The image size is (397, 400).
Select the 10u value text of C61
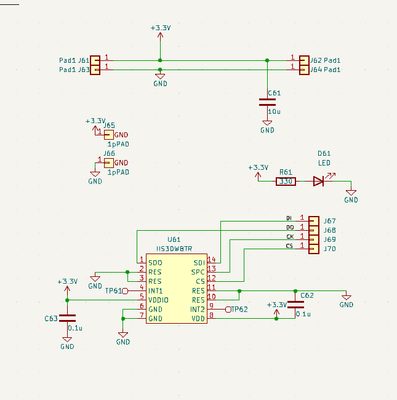click(274, 112)
